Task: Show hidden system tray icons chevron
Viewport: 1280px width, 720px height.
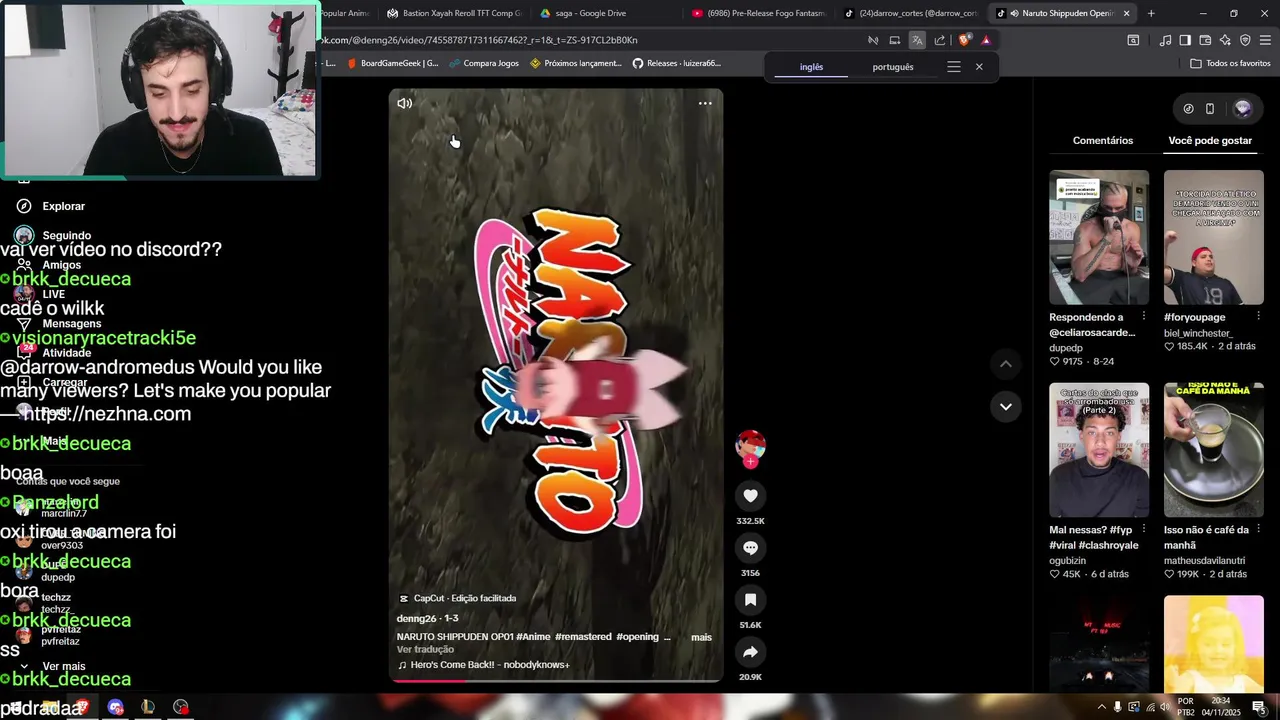Action: 1101,707
